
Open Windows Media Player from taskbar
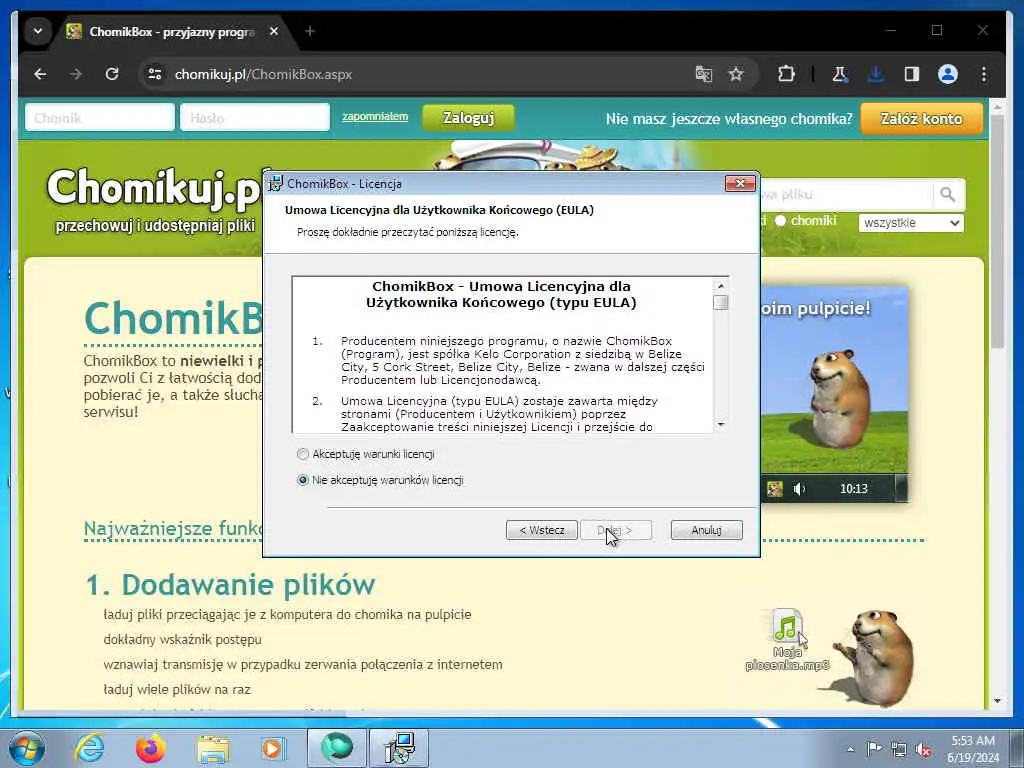(273, 748)
